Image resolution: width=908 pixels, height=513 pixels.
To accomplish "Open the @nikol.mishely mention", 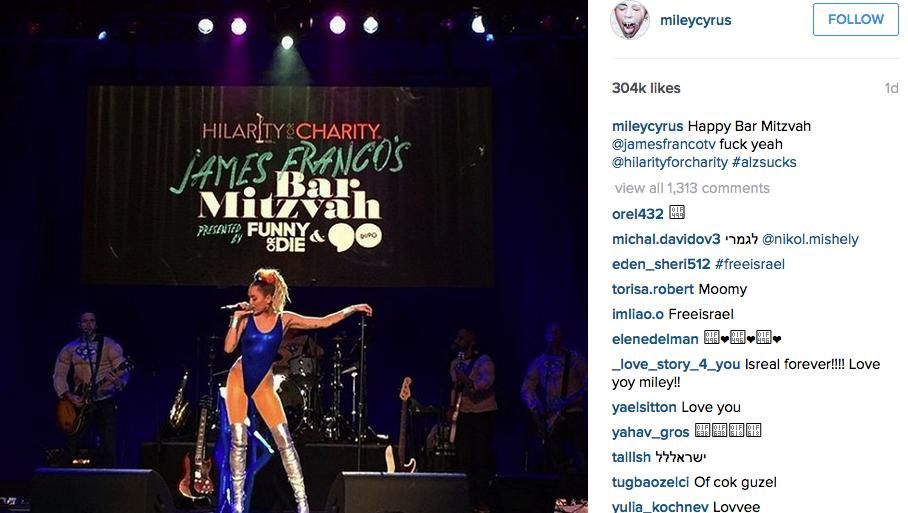I will pyautogui.click(x=810, y=239).
